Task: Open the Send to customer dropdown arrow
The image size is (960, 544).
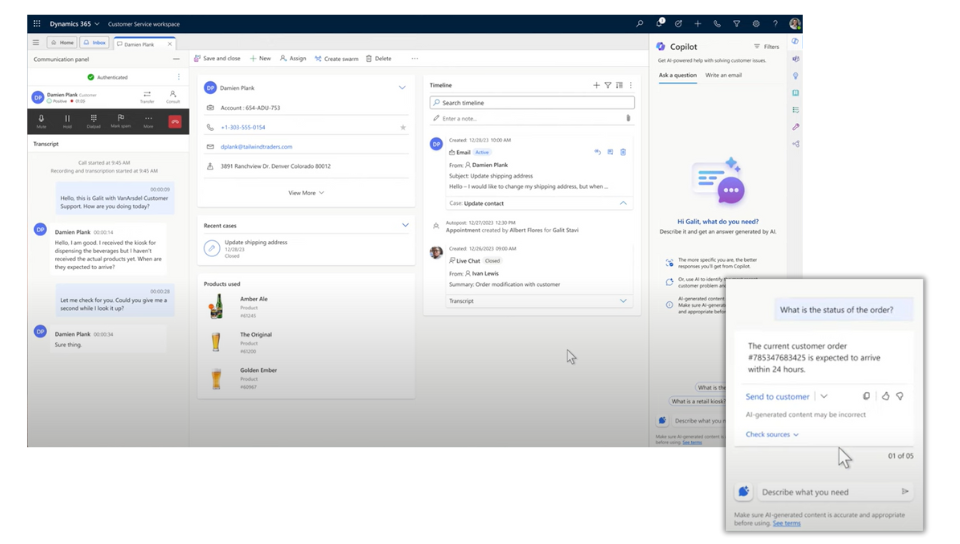Action: click(x=824, y=396)
